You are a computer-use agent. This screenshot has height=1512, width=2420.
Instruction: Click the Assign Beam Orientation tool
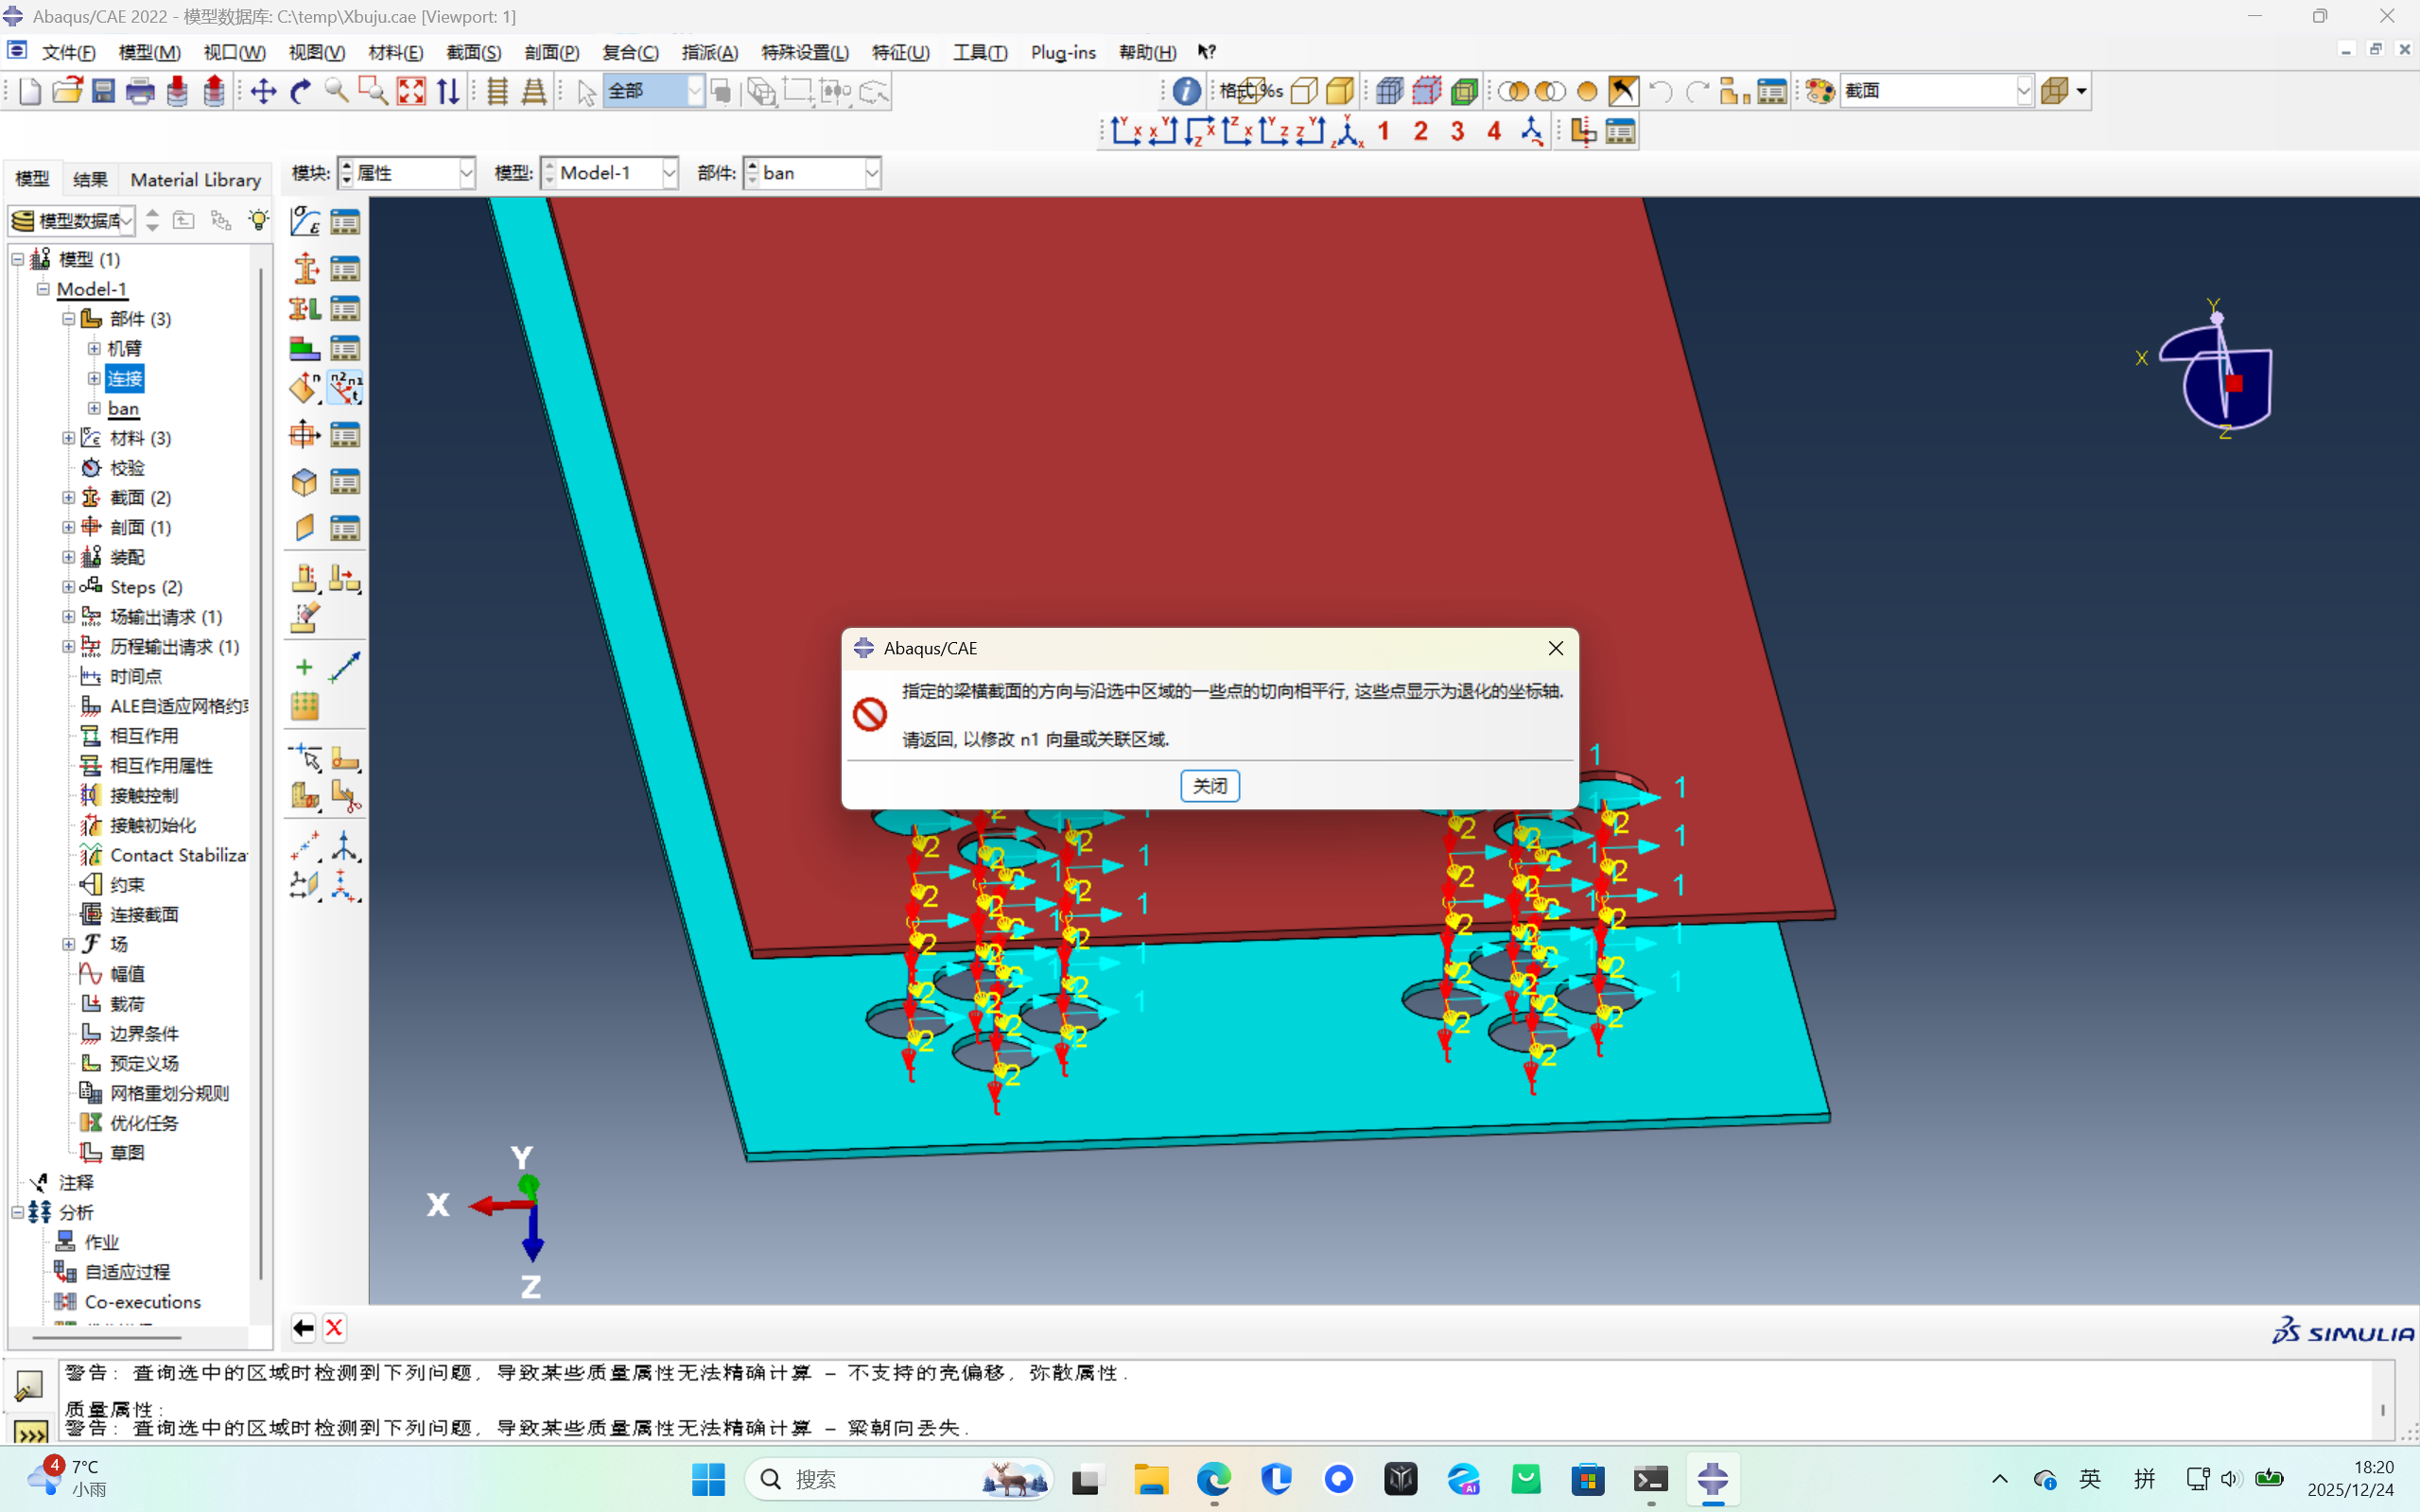345,388
